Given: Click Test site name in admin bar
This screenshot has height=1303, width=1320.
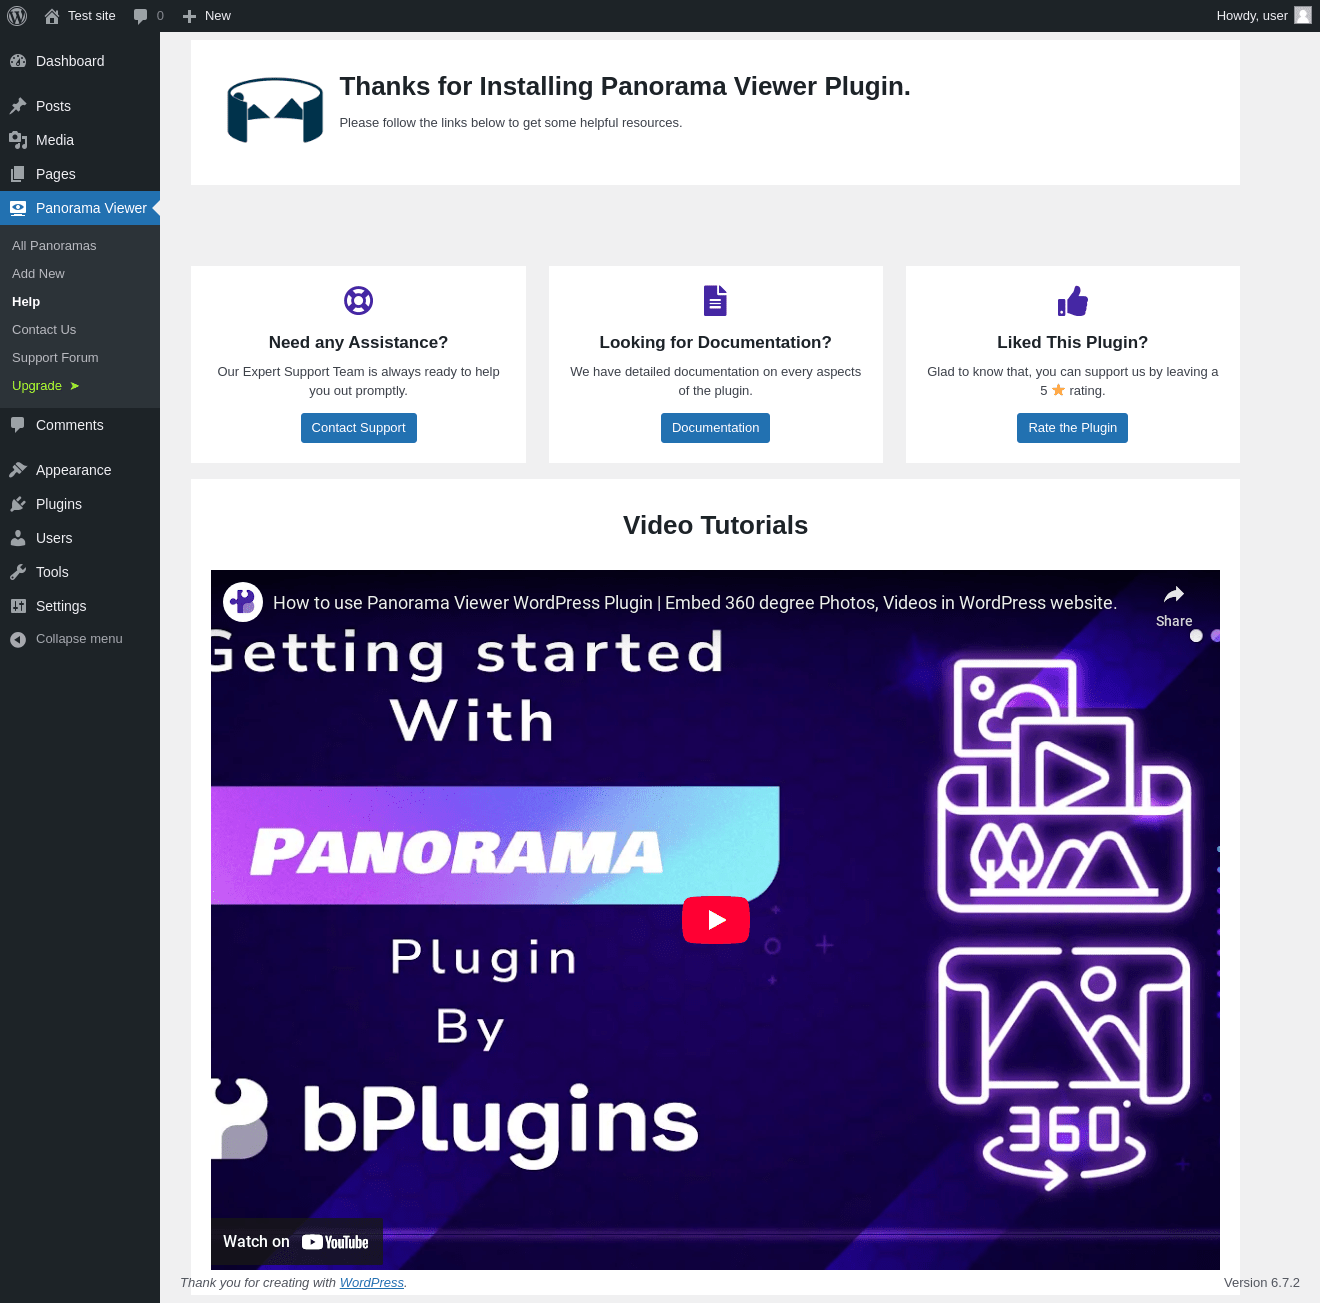Looking at the screenshot, I should pyautogui.click(x=92, y=16).
